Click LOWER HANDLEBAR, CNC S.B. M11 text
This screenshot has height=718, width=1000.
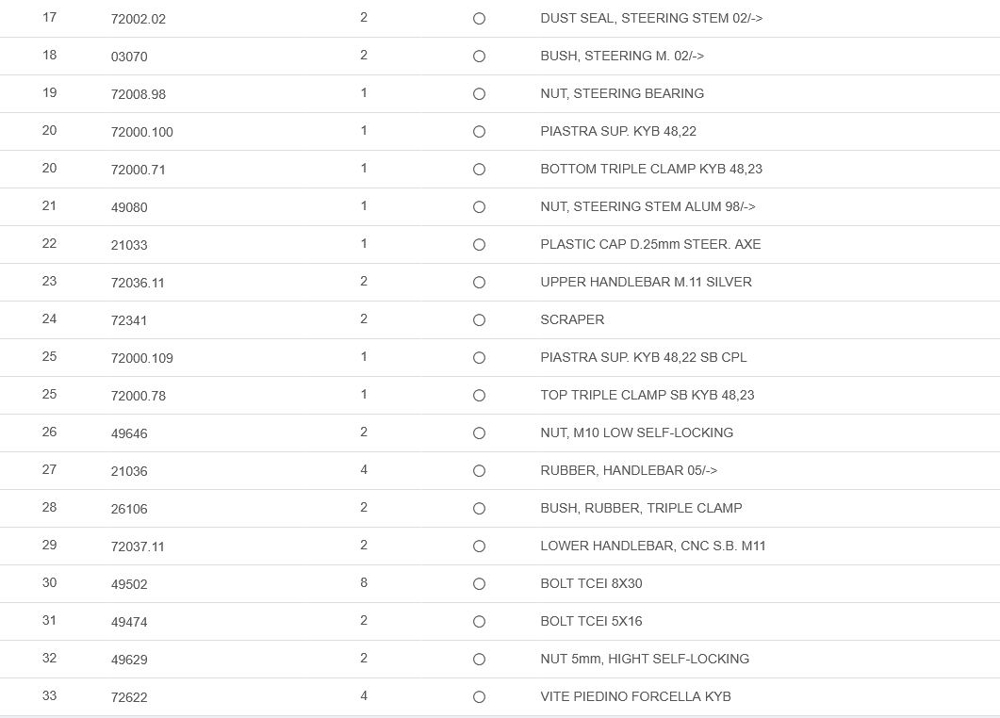click(x=652, y=546)
